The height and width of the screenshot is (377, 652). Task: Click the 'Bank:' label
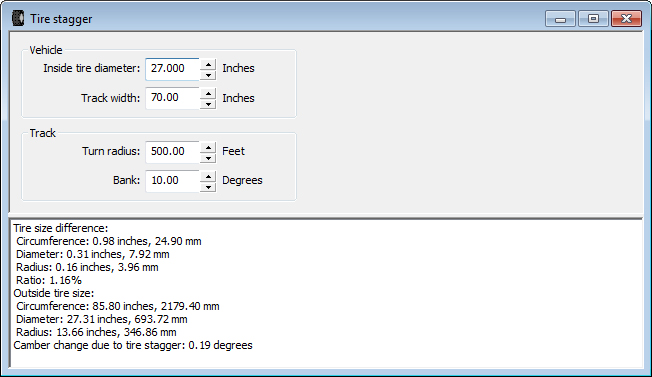pos(127,180)
